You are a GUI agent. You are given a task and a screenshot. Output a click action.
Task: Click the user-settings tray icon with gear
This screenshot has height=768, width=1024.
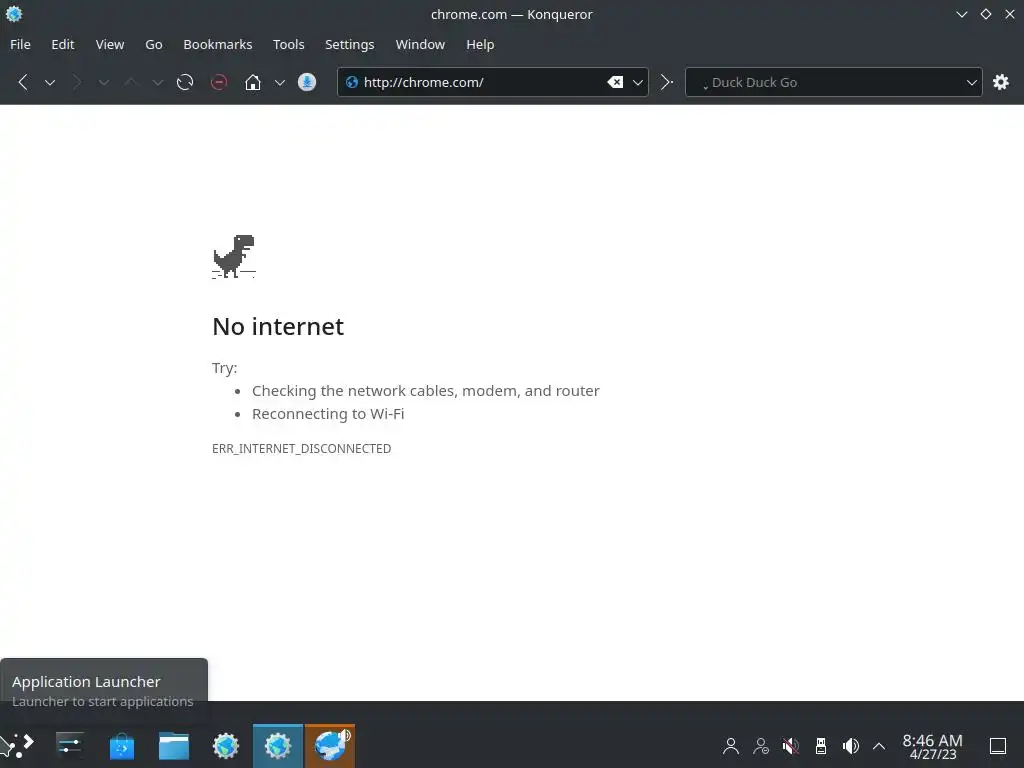pos(761,746)
